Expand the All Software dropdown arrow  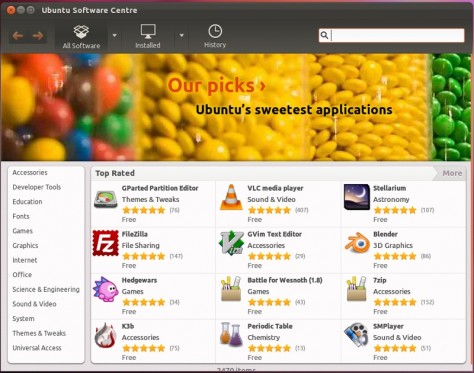(x=115, y=35)
